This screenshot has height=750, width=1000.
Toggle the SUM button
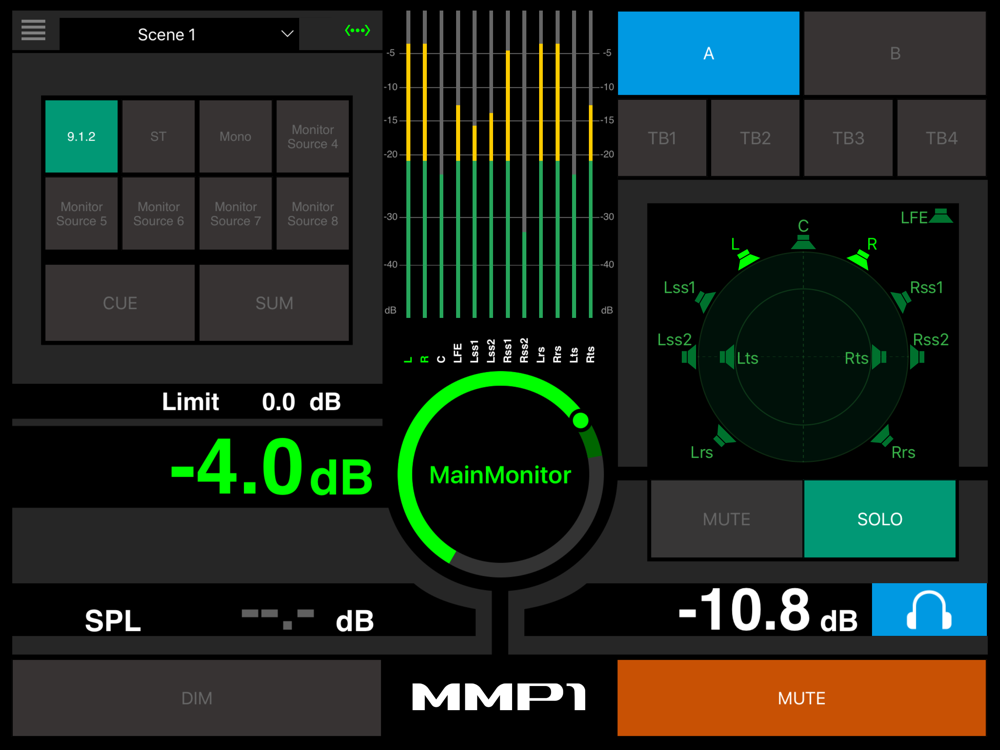click(274, 303)
